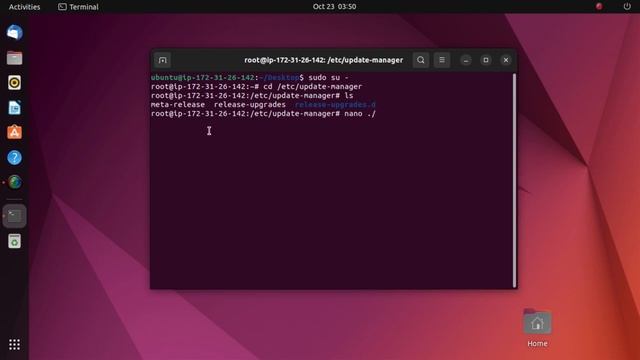
Task: Show Applications grid button
Action: click(14, 344)
